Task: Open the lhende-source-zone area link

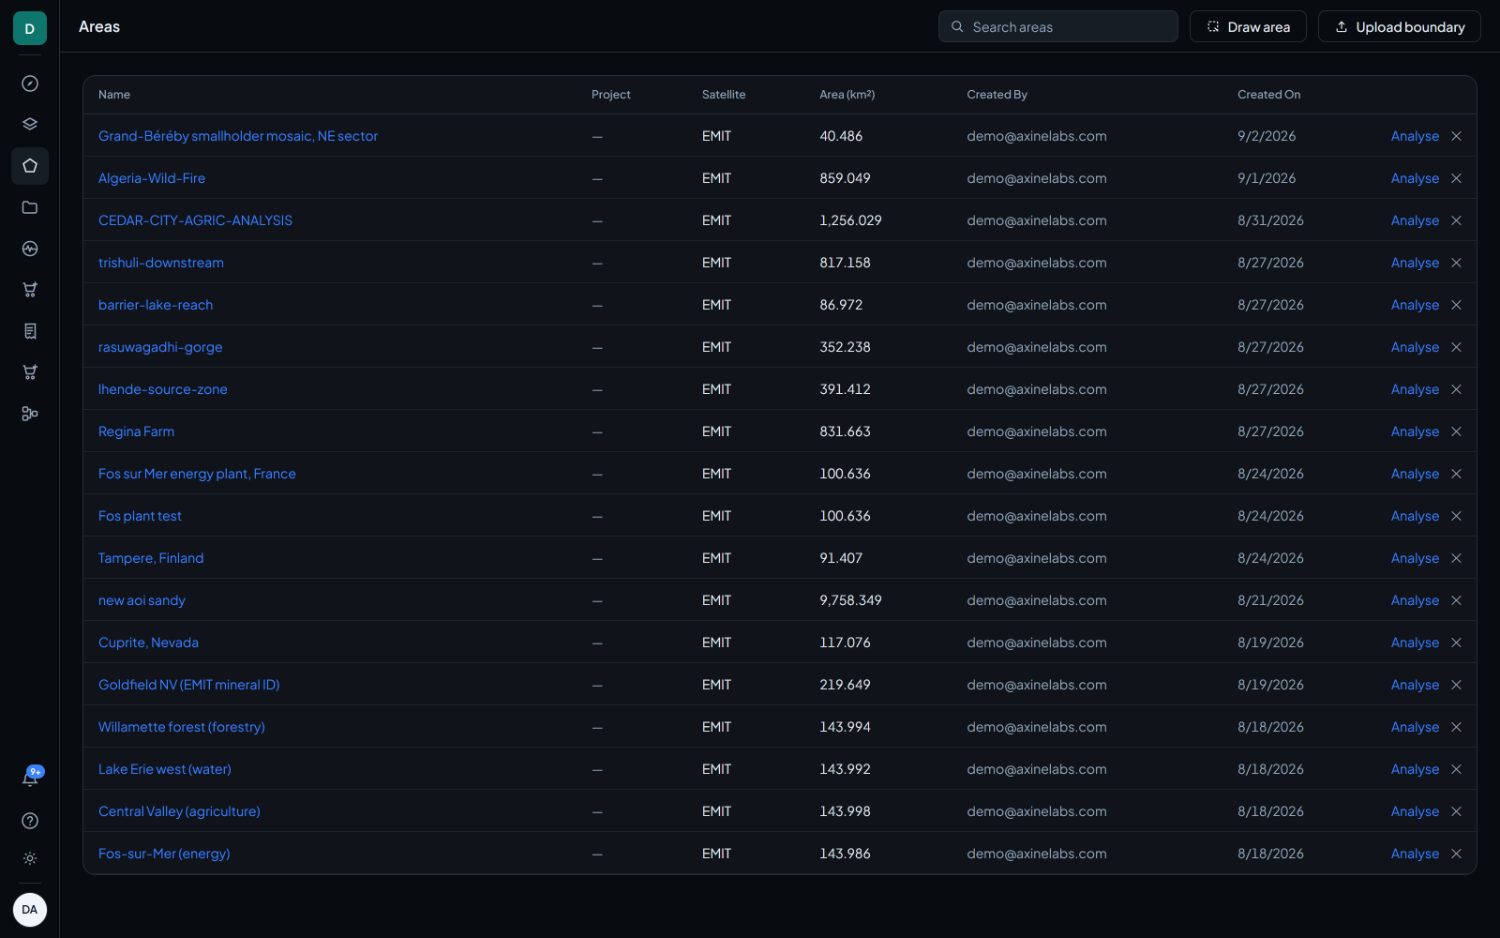Action: (x=163, y=389)
